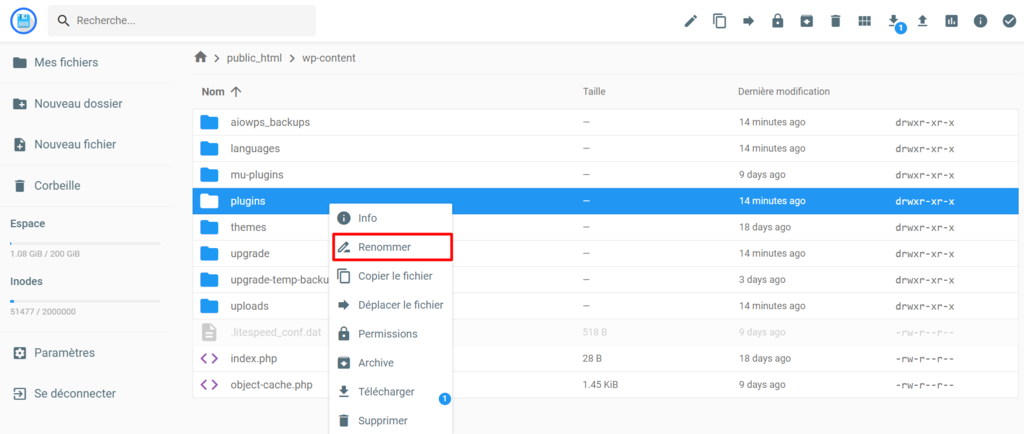Click the upgrade folder icon
Screen dimensions: 1024x434
209,253
